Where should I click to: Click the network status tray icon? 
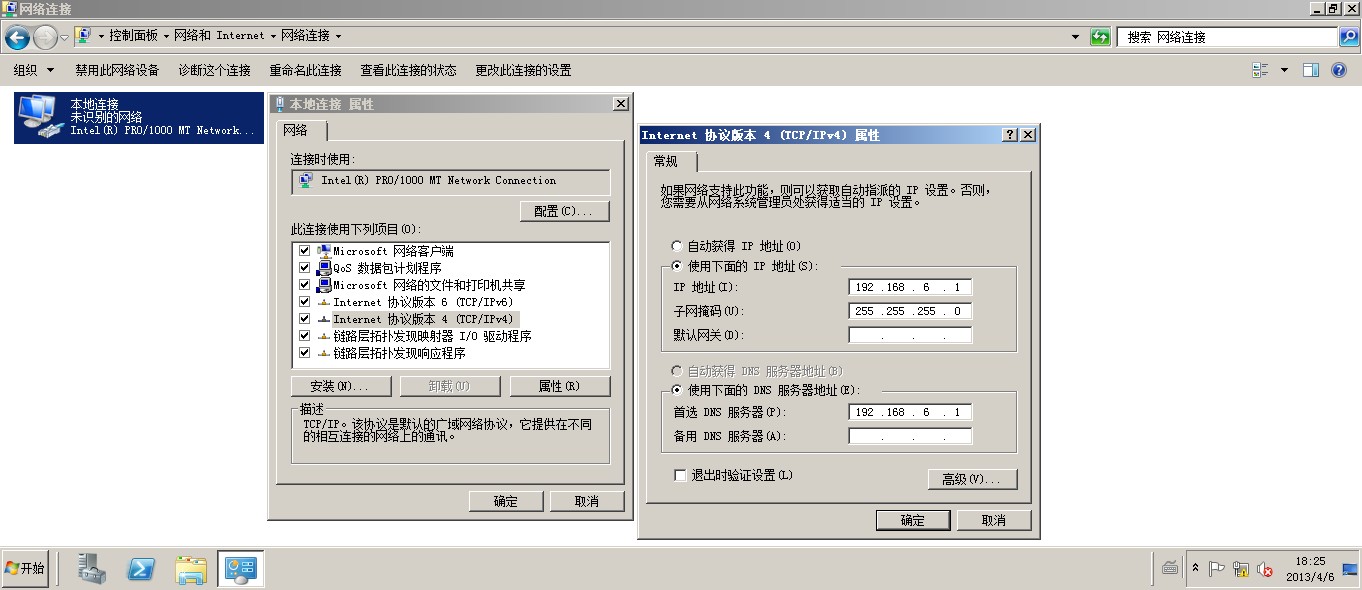point(1241,569)
